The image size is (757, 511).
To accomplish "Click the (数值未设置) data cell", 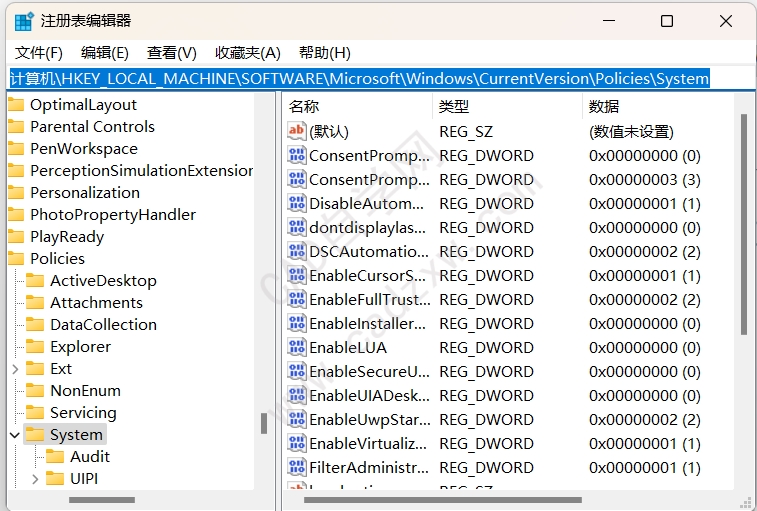I will click(x=631, y=131).
